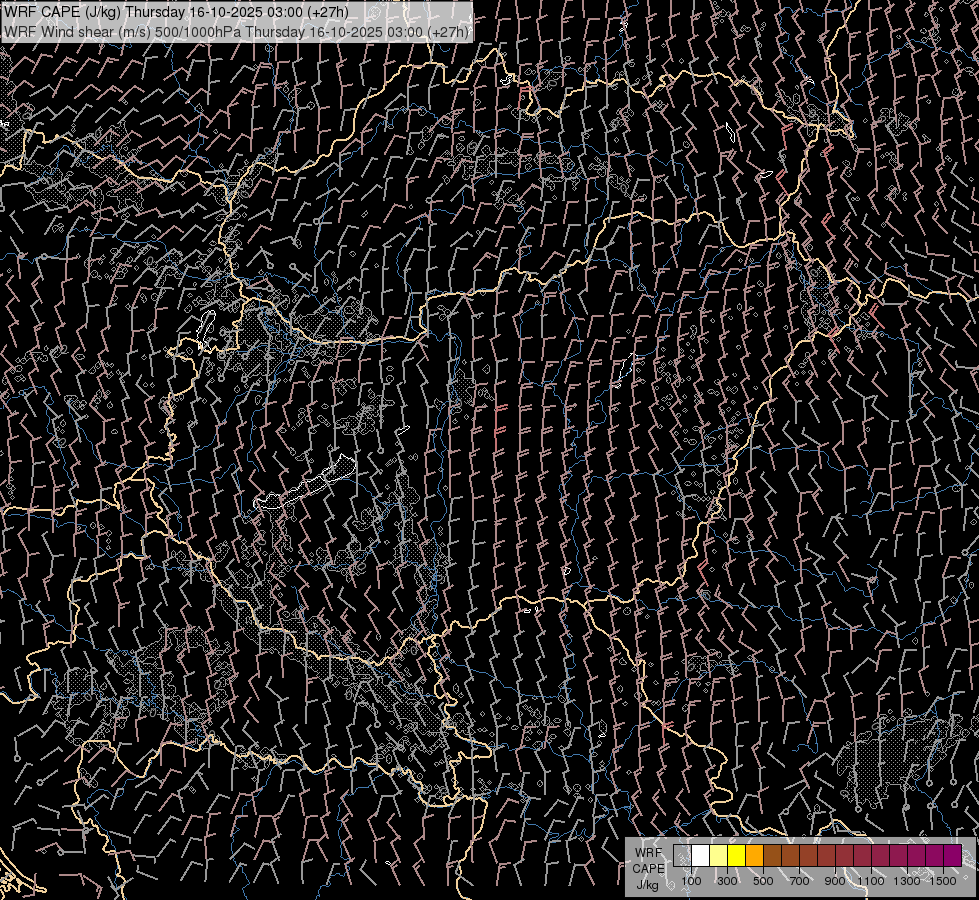Select the WRF Wind shear title line
Screen dimensions: 979x900
pyautogui.click(x=236, y=31)
